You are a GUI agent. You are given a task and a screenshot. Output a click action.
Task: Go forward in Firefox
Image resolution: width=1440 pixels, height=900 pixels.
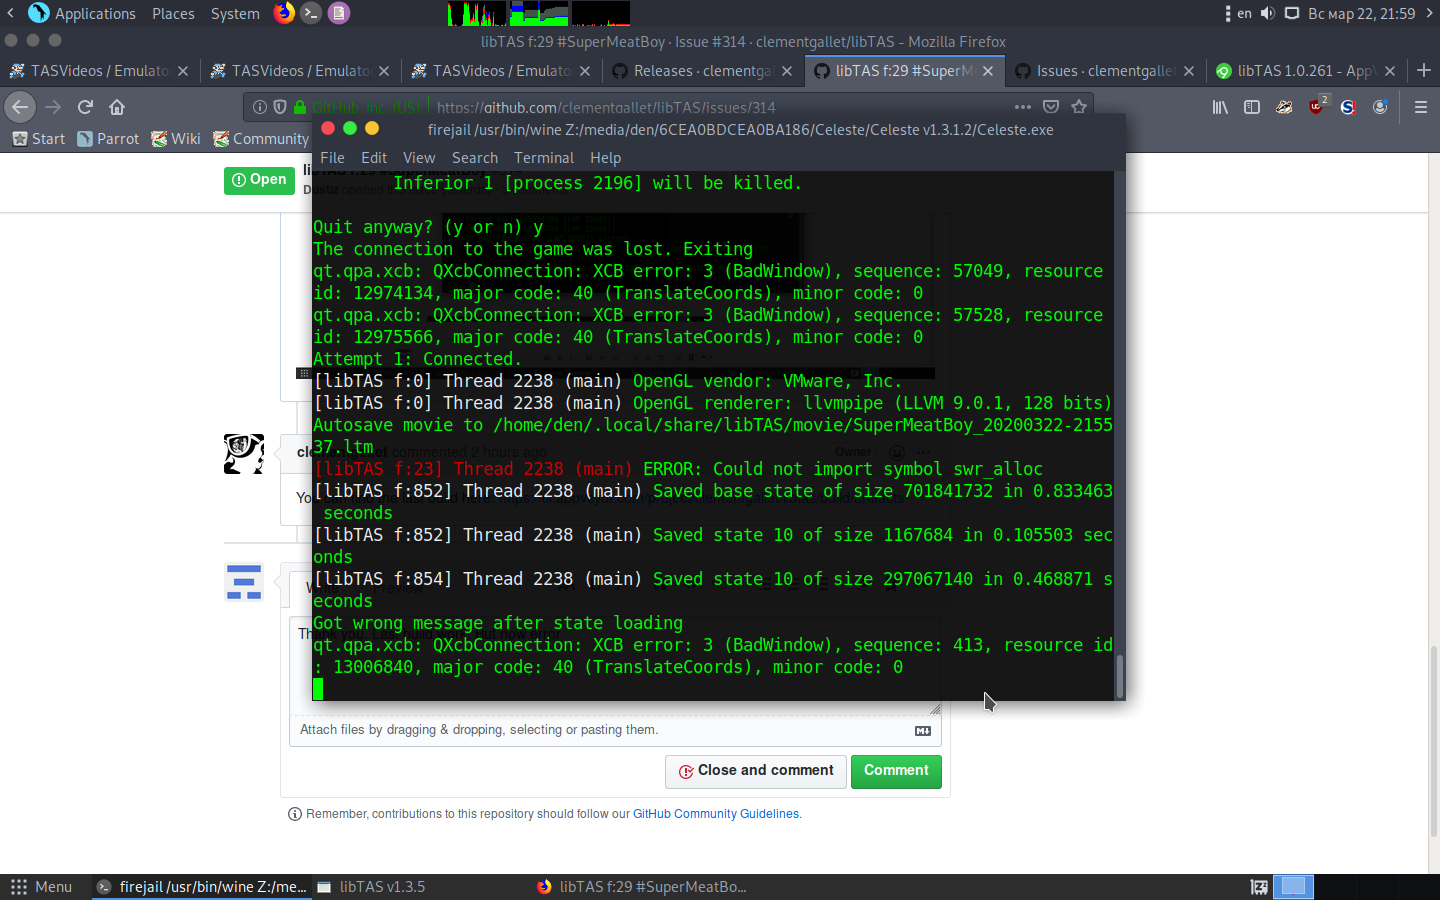(x=53, y=107)
